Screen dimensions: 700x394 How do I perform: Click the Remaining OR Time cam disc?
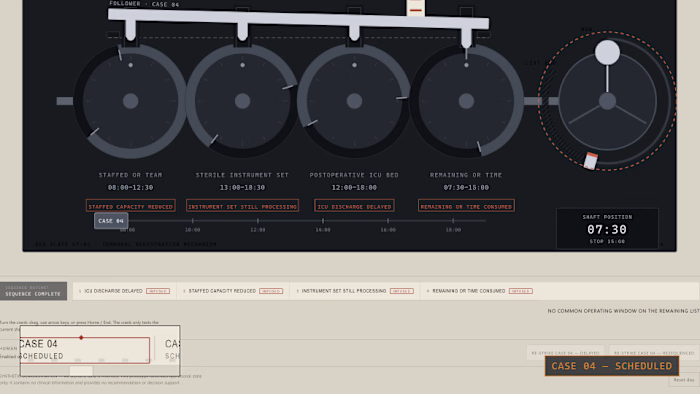click(x=467, y=101)
